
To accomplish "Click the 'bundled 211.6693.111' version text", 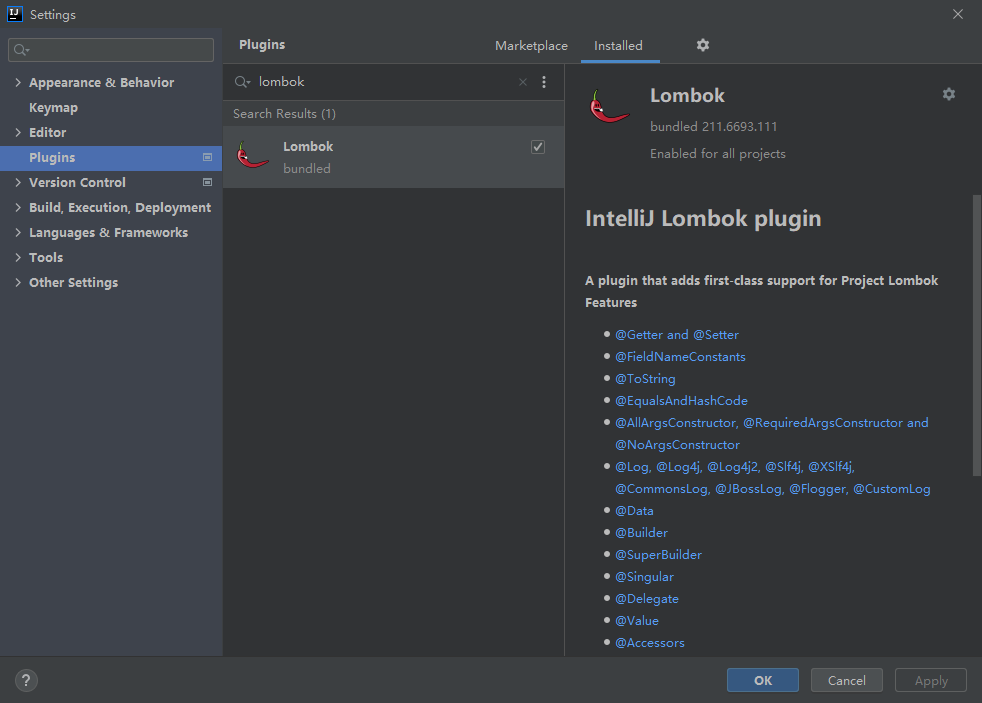I will 713,126.
